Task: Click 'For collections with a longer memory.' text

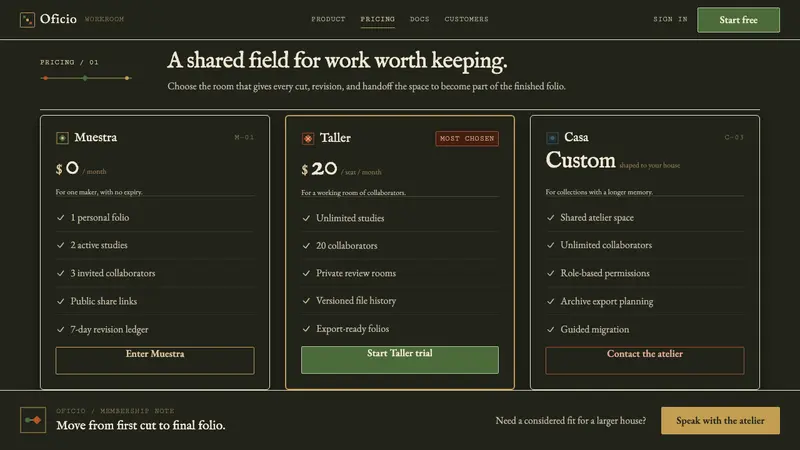Action: [x=599, y=192]
